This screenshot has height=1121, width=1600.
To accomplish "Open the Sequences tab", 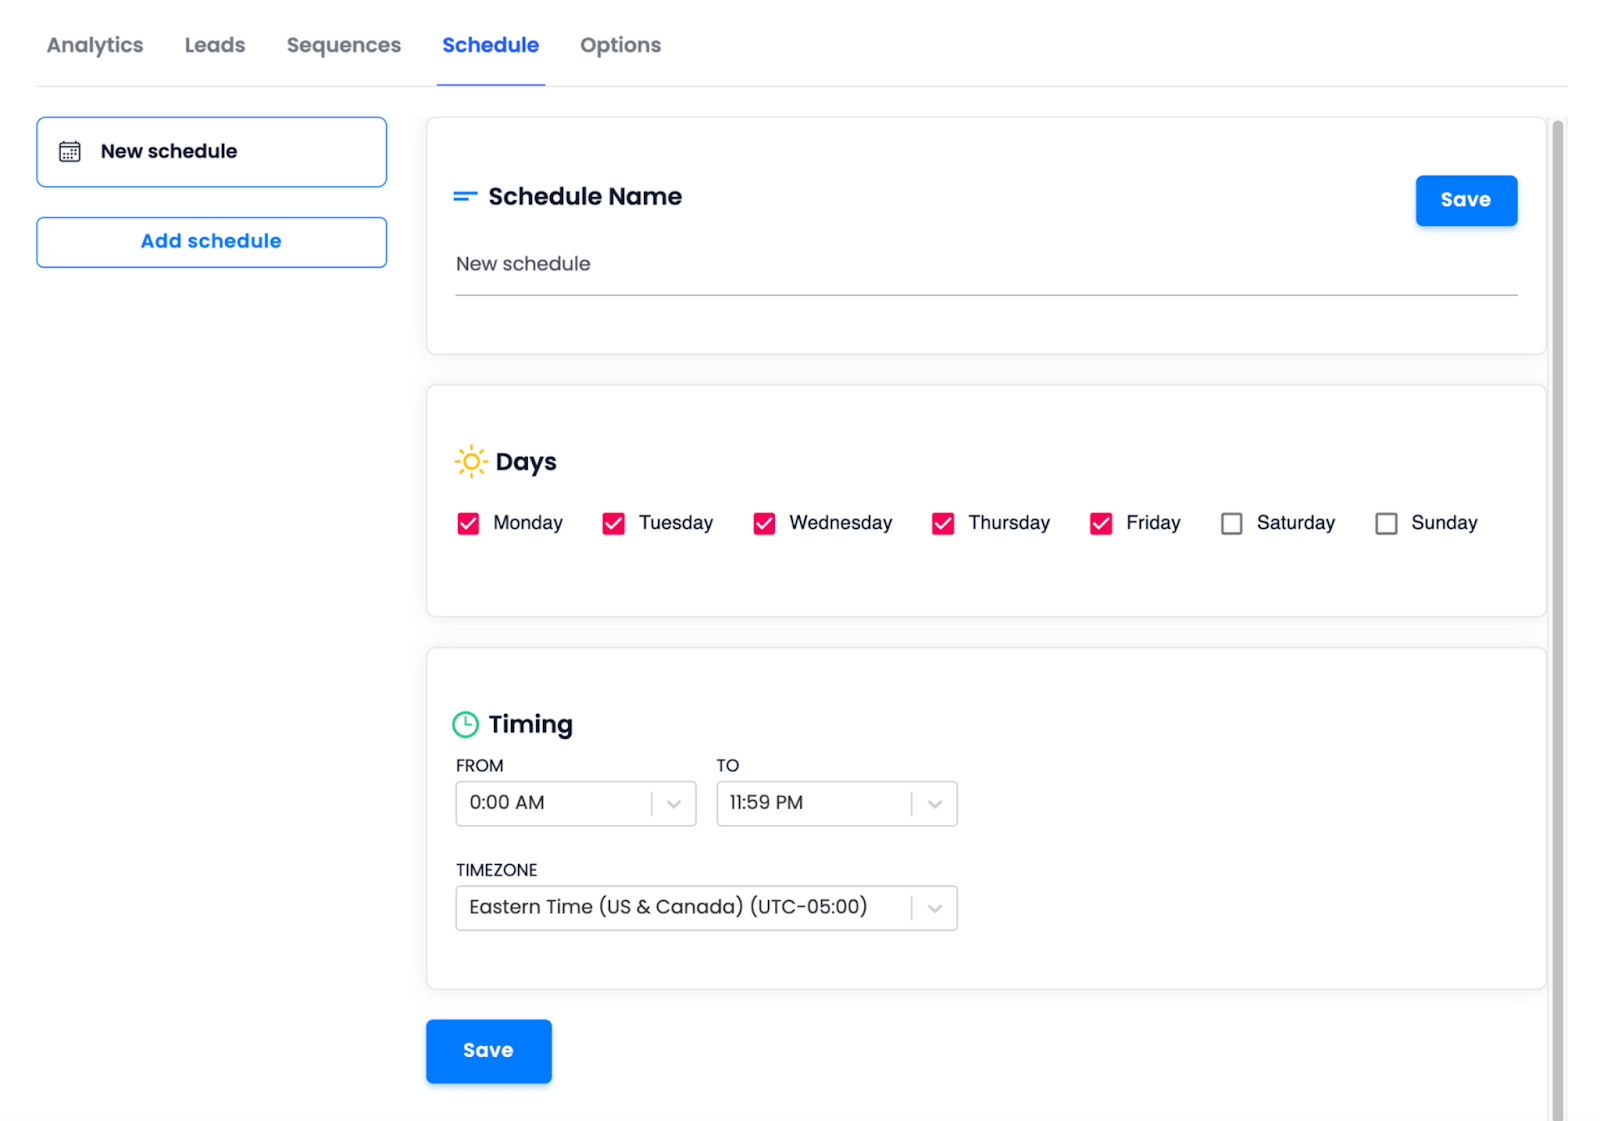I will (343, 45).
